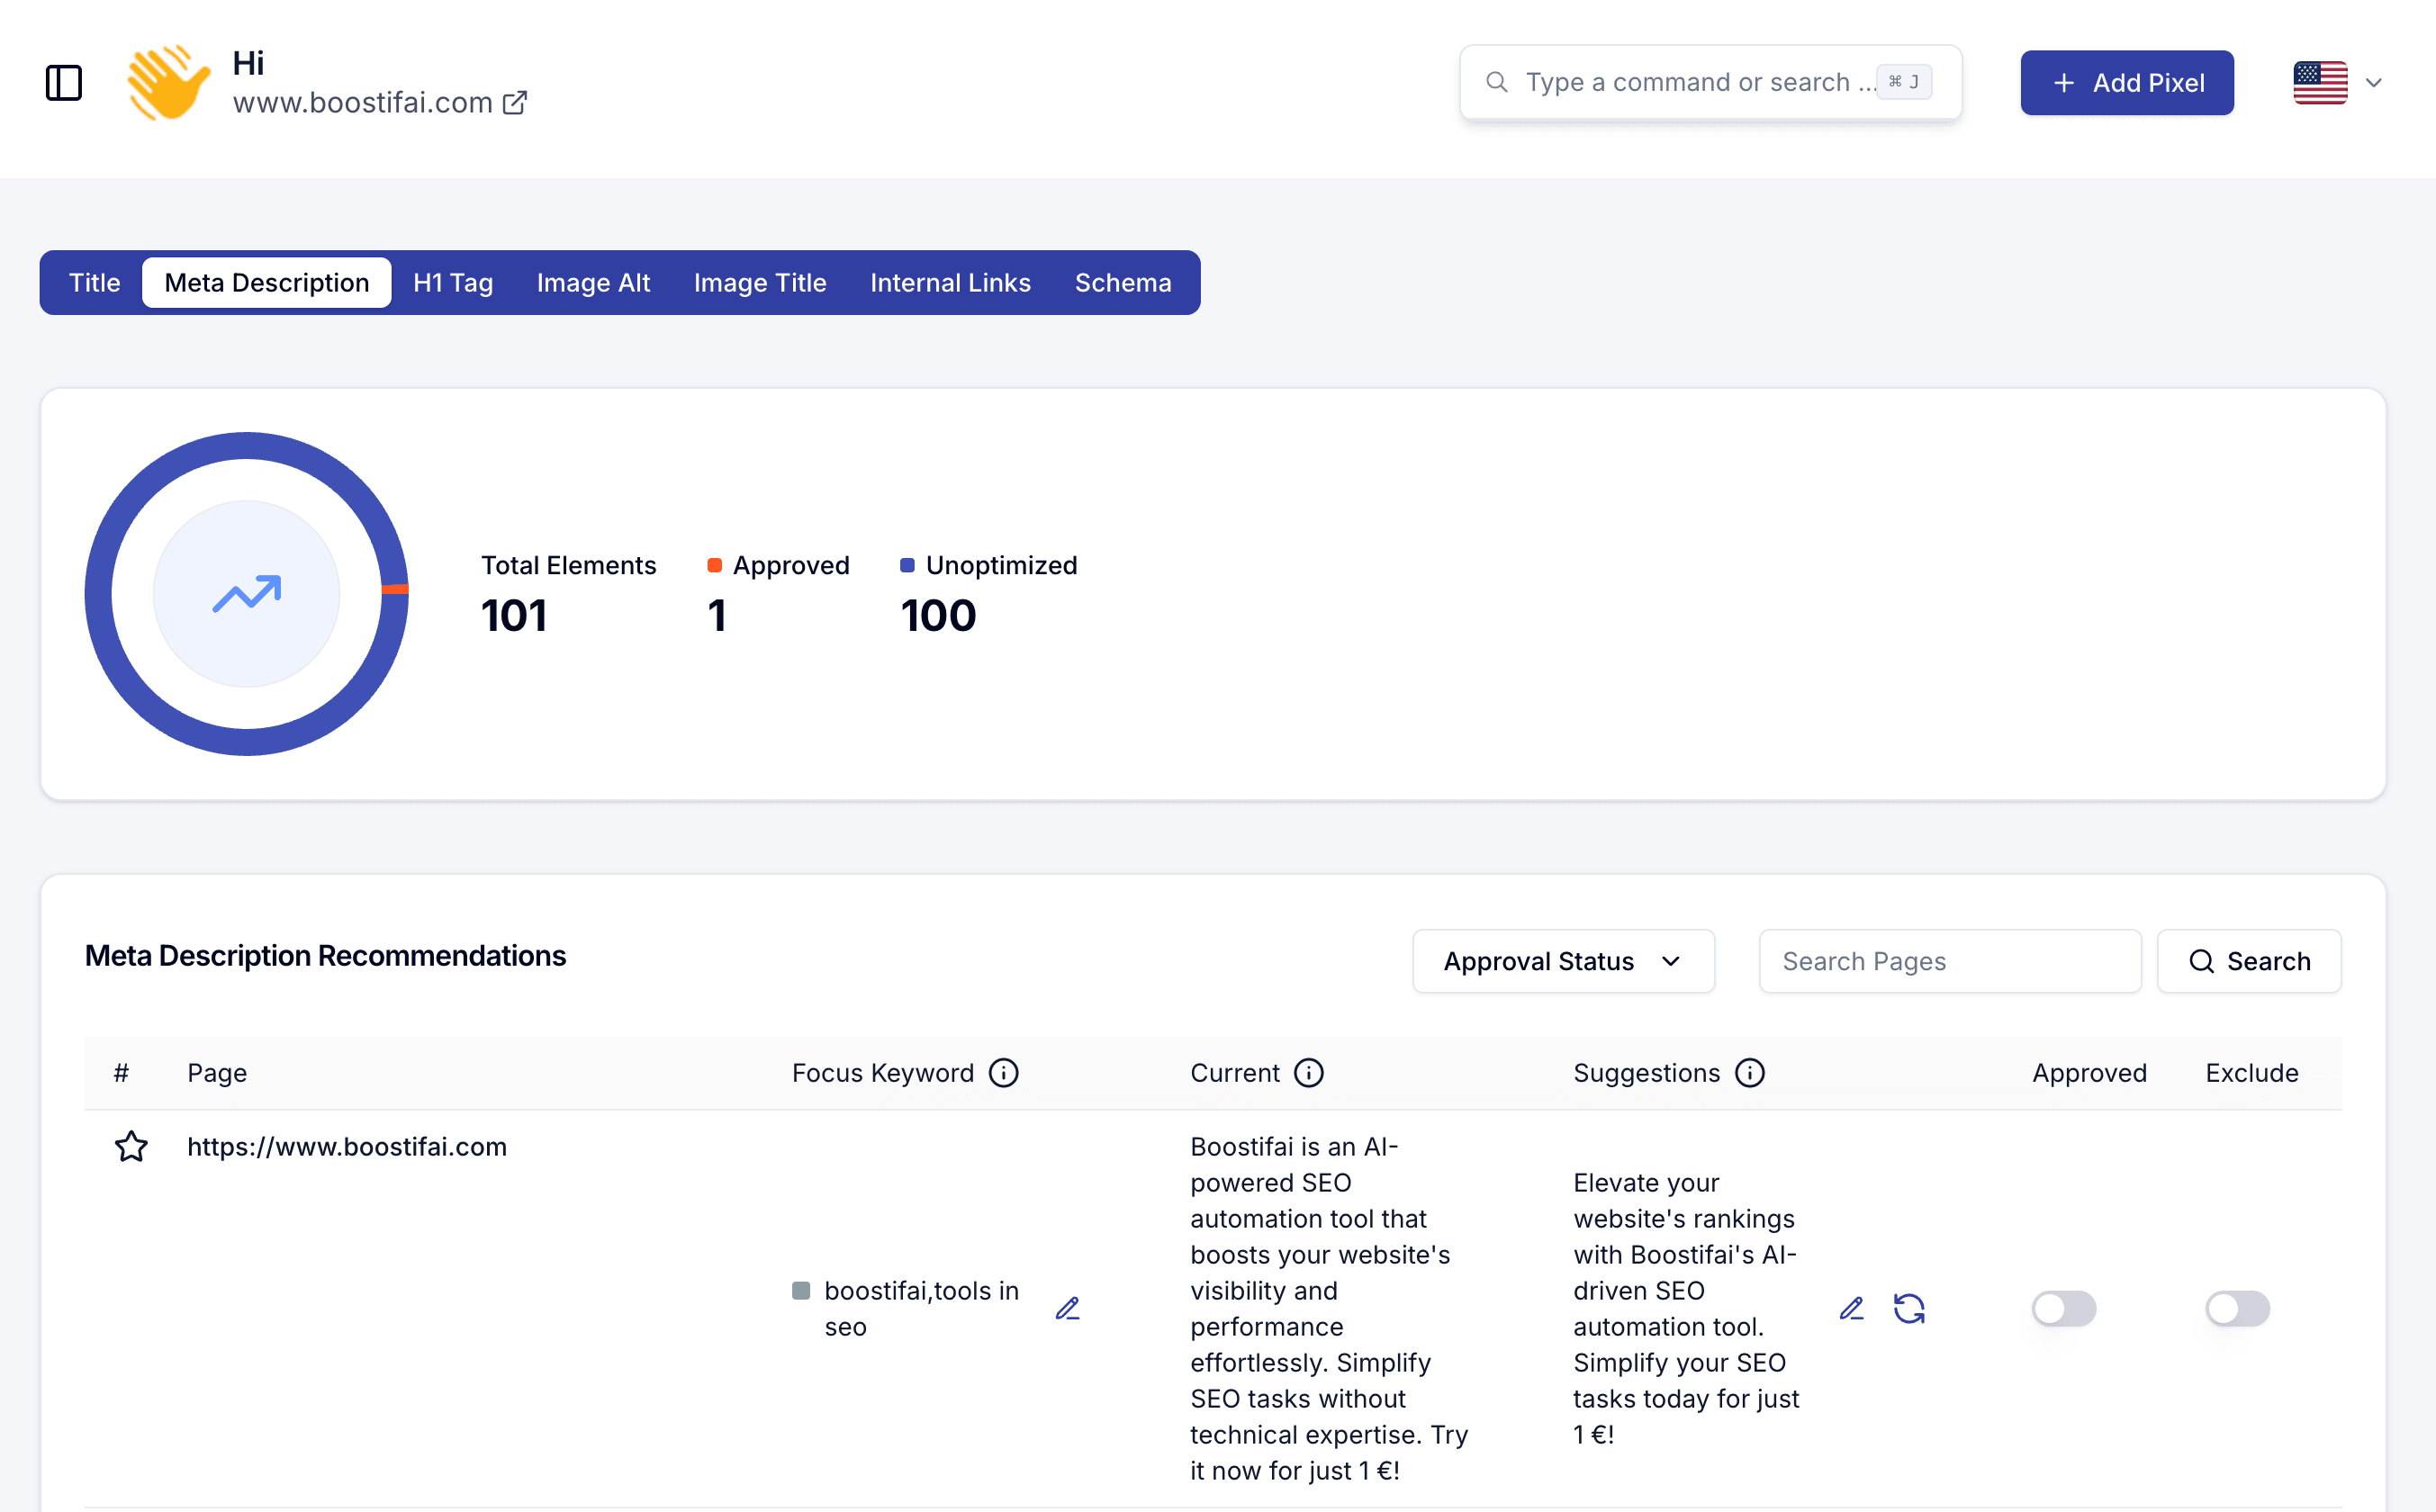Select the Schema tab
This screenshot has width=2436, height=1512.
[1123, 283]
